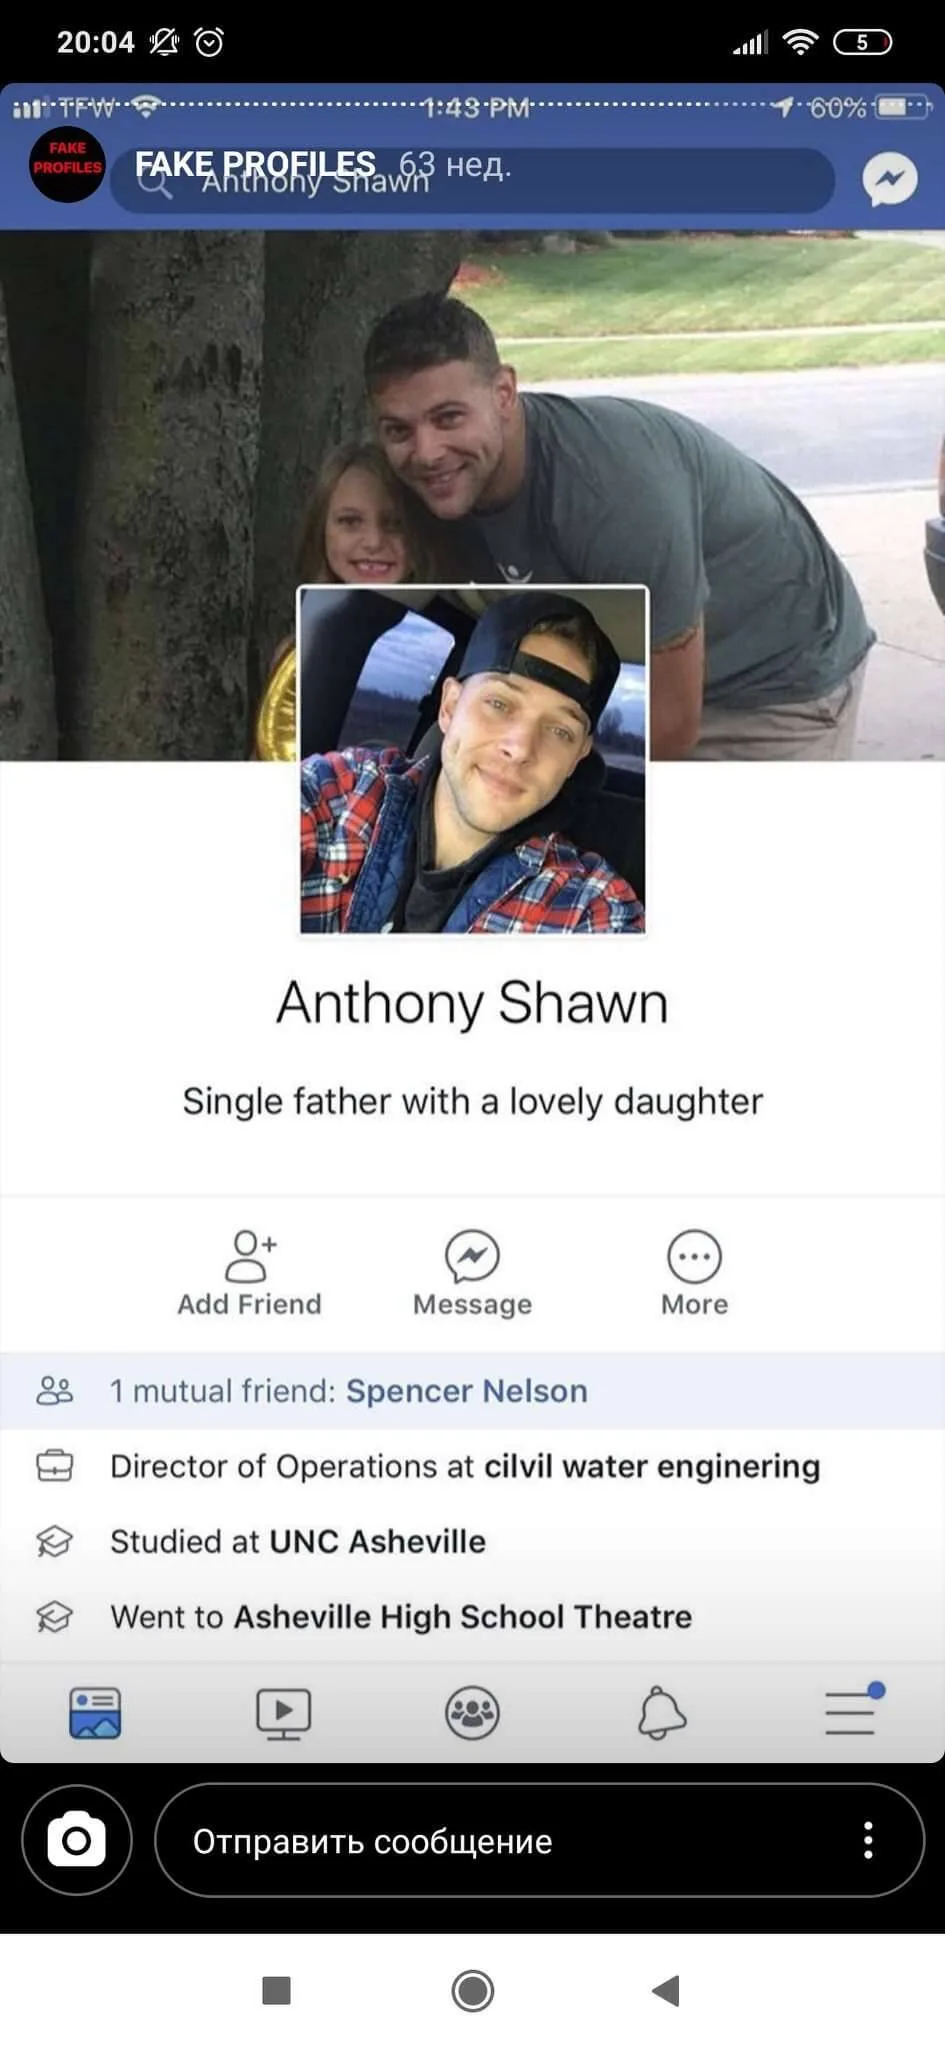Open mutual friend Spencer Nelson link
The height and width of the screenshot is (2048, 945).
click(x=467, y=1391)
